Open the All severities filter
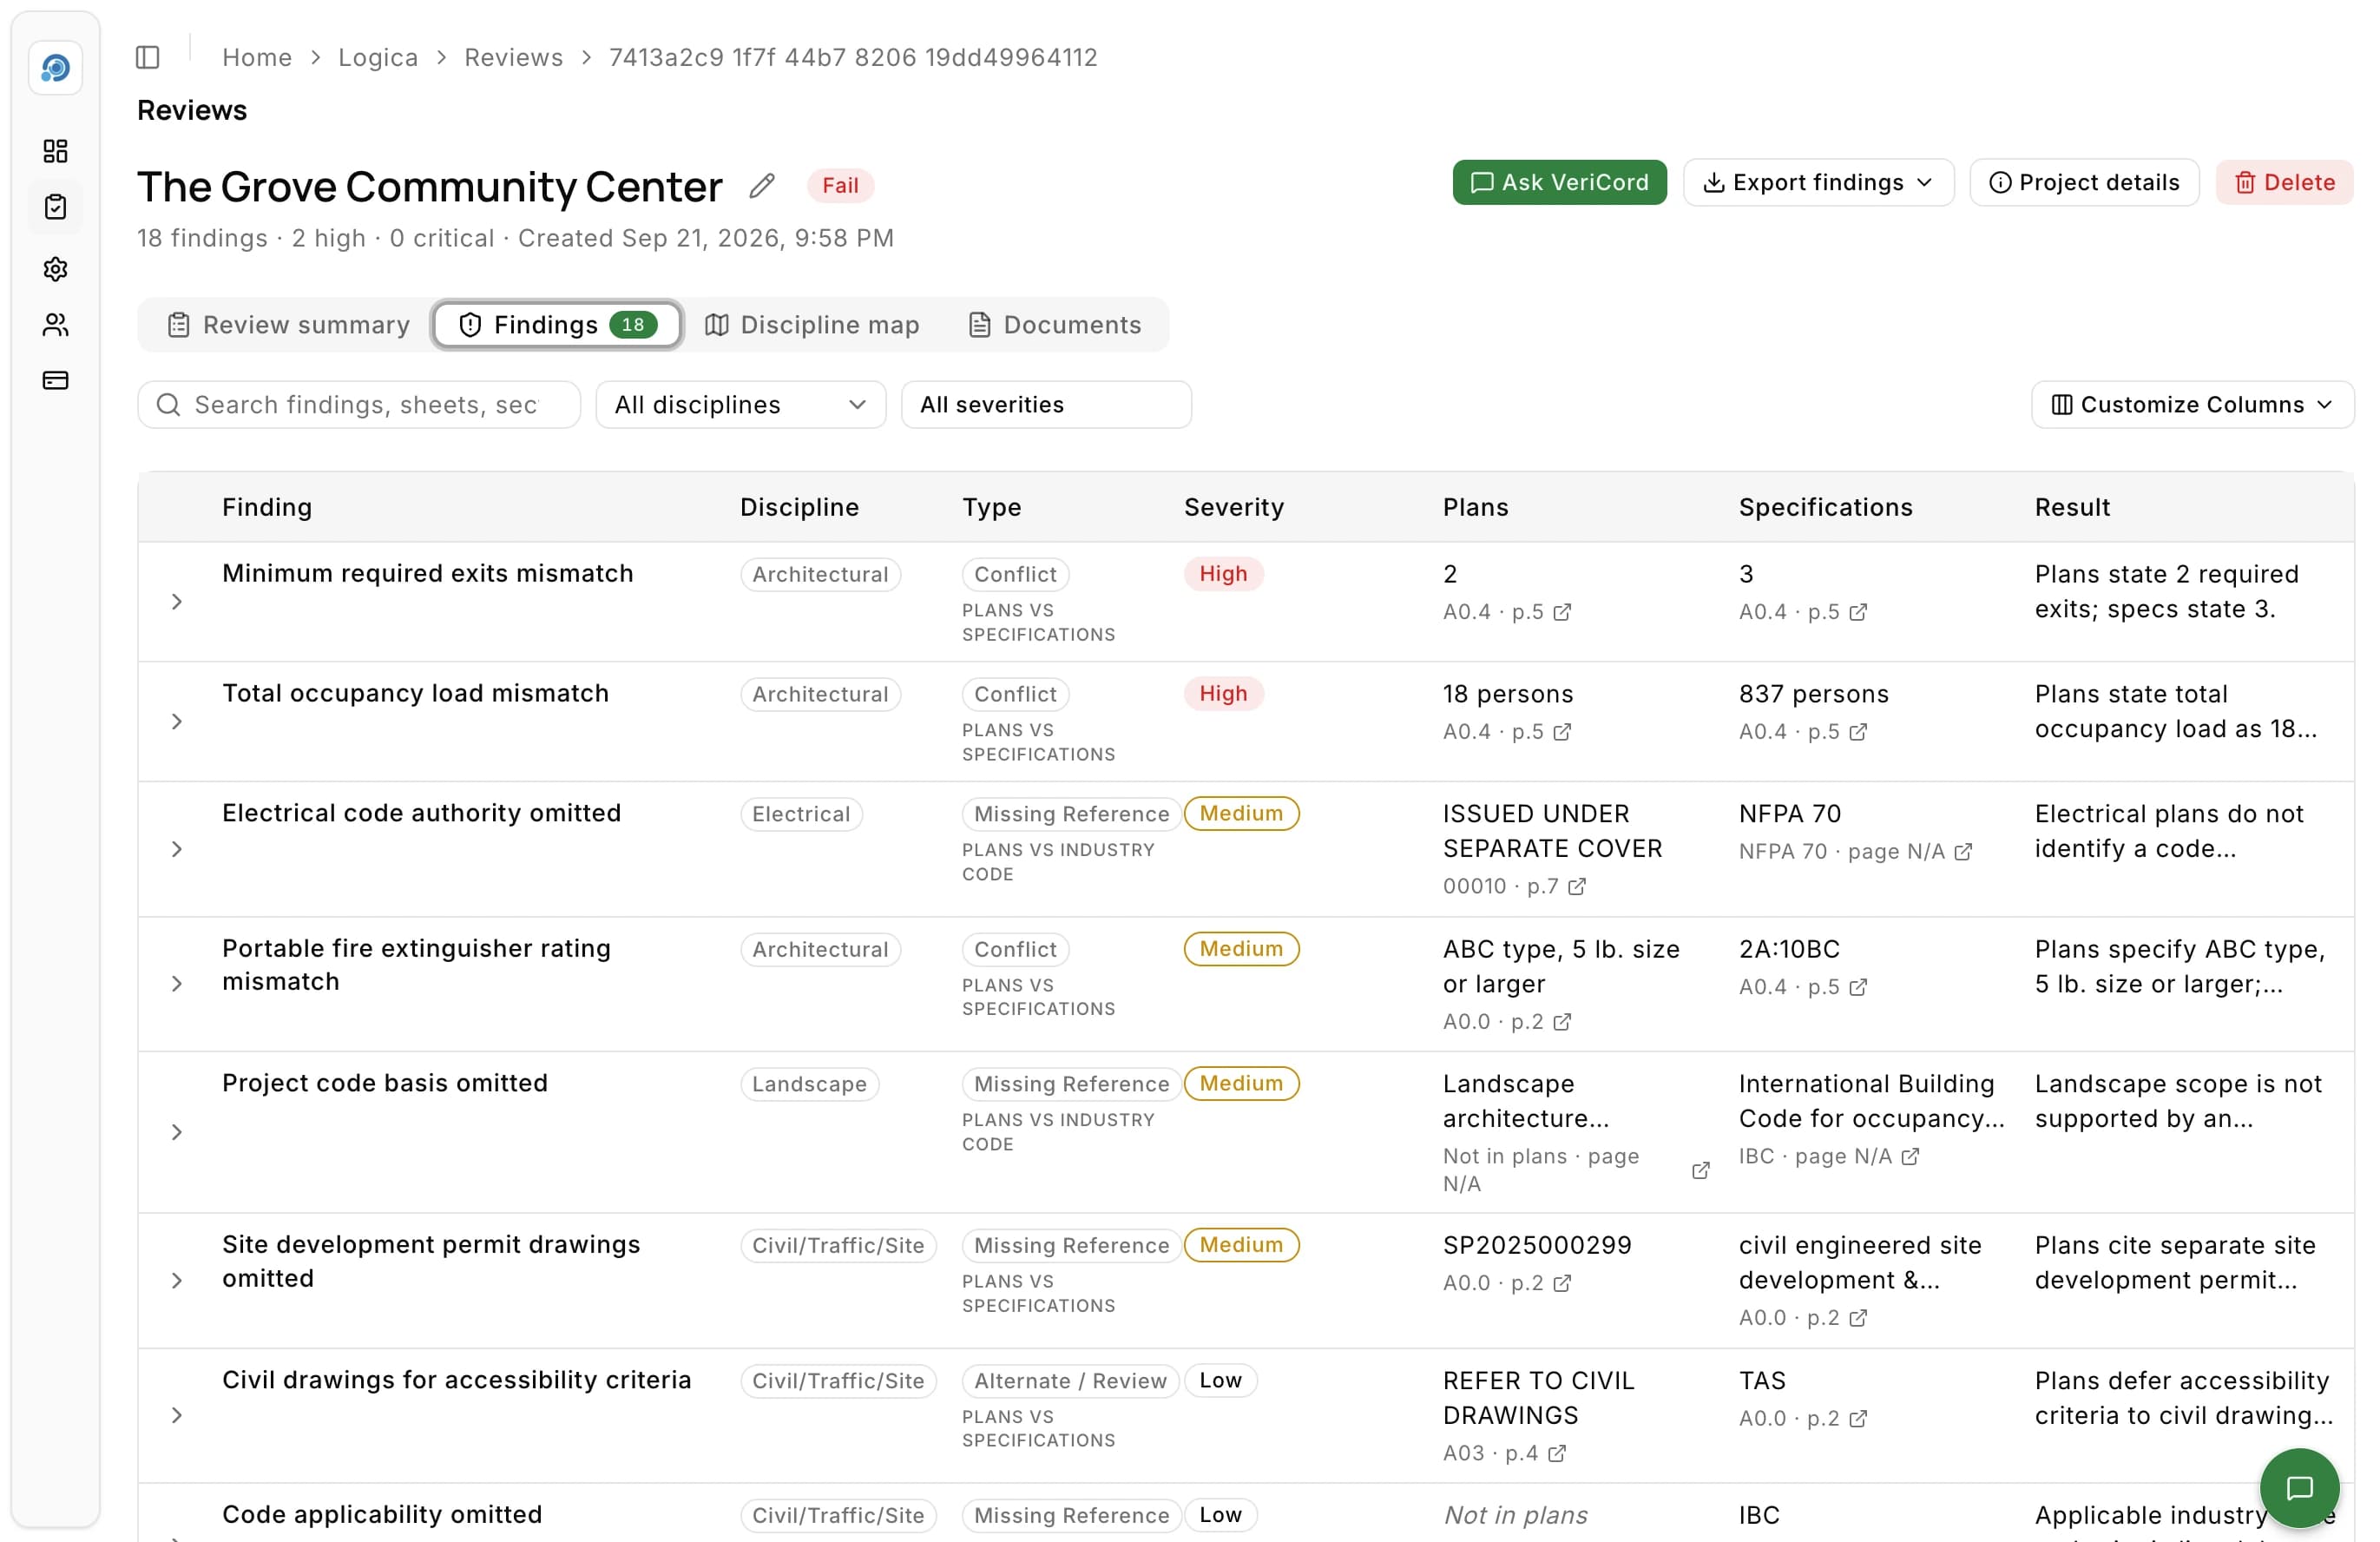The width and height of the screenshot is (2380, 1542). coord(1046,405)
